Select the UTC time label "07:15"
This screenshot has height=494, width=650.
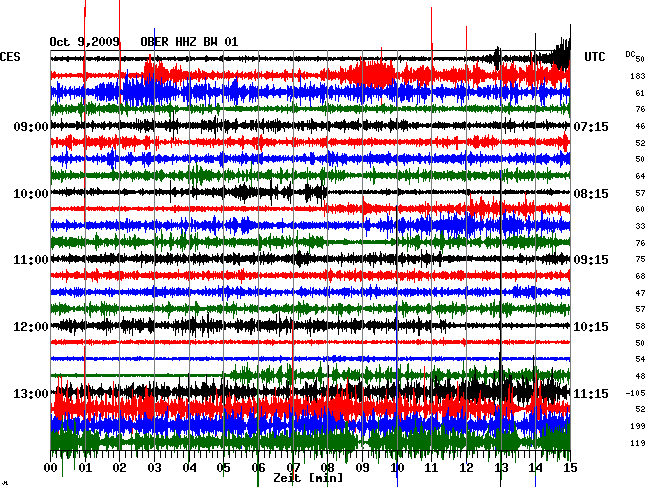click(x=591, y=126)
